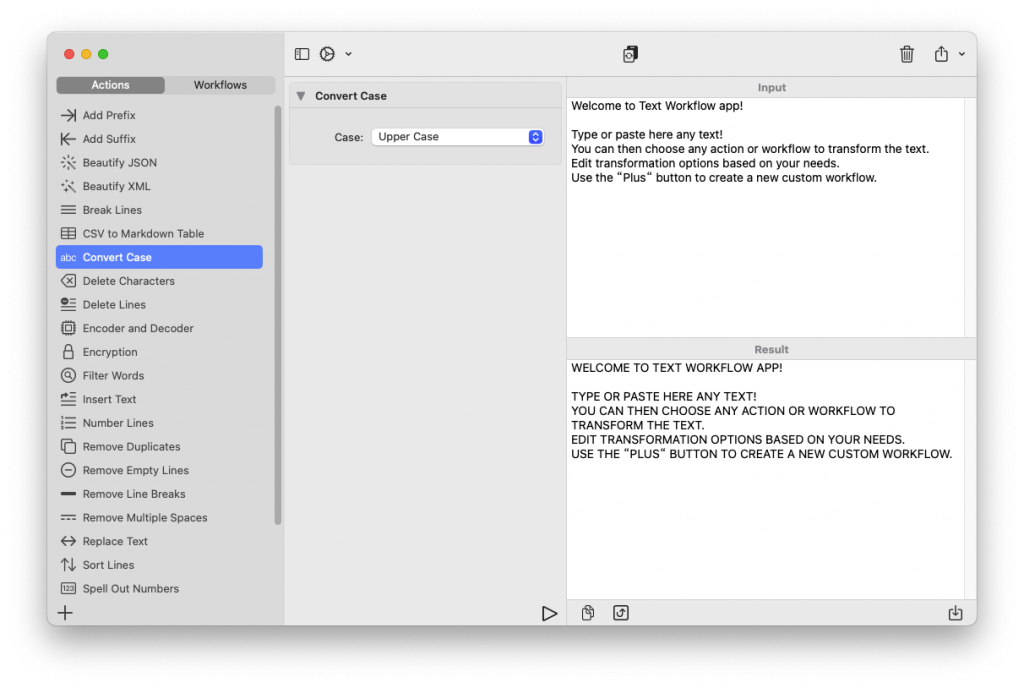Click inside the Input text area

(765, 217)
